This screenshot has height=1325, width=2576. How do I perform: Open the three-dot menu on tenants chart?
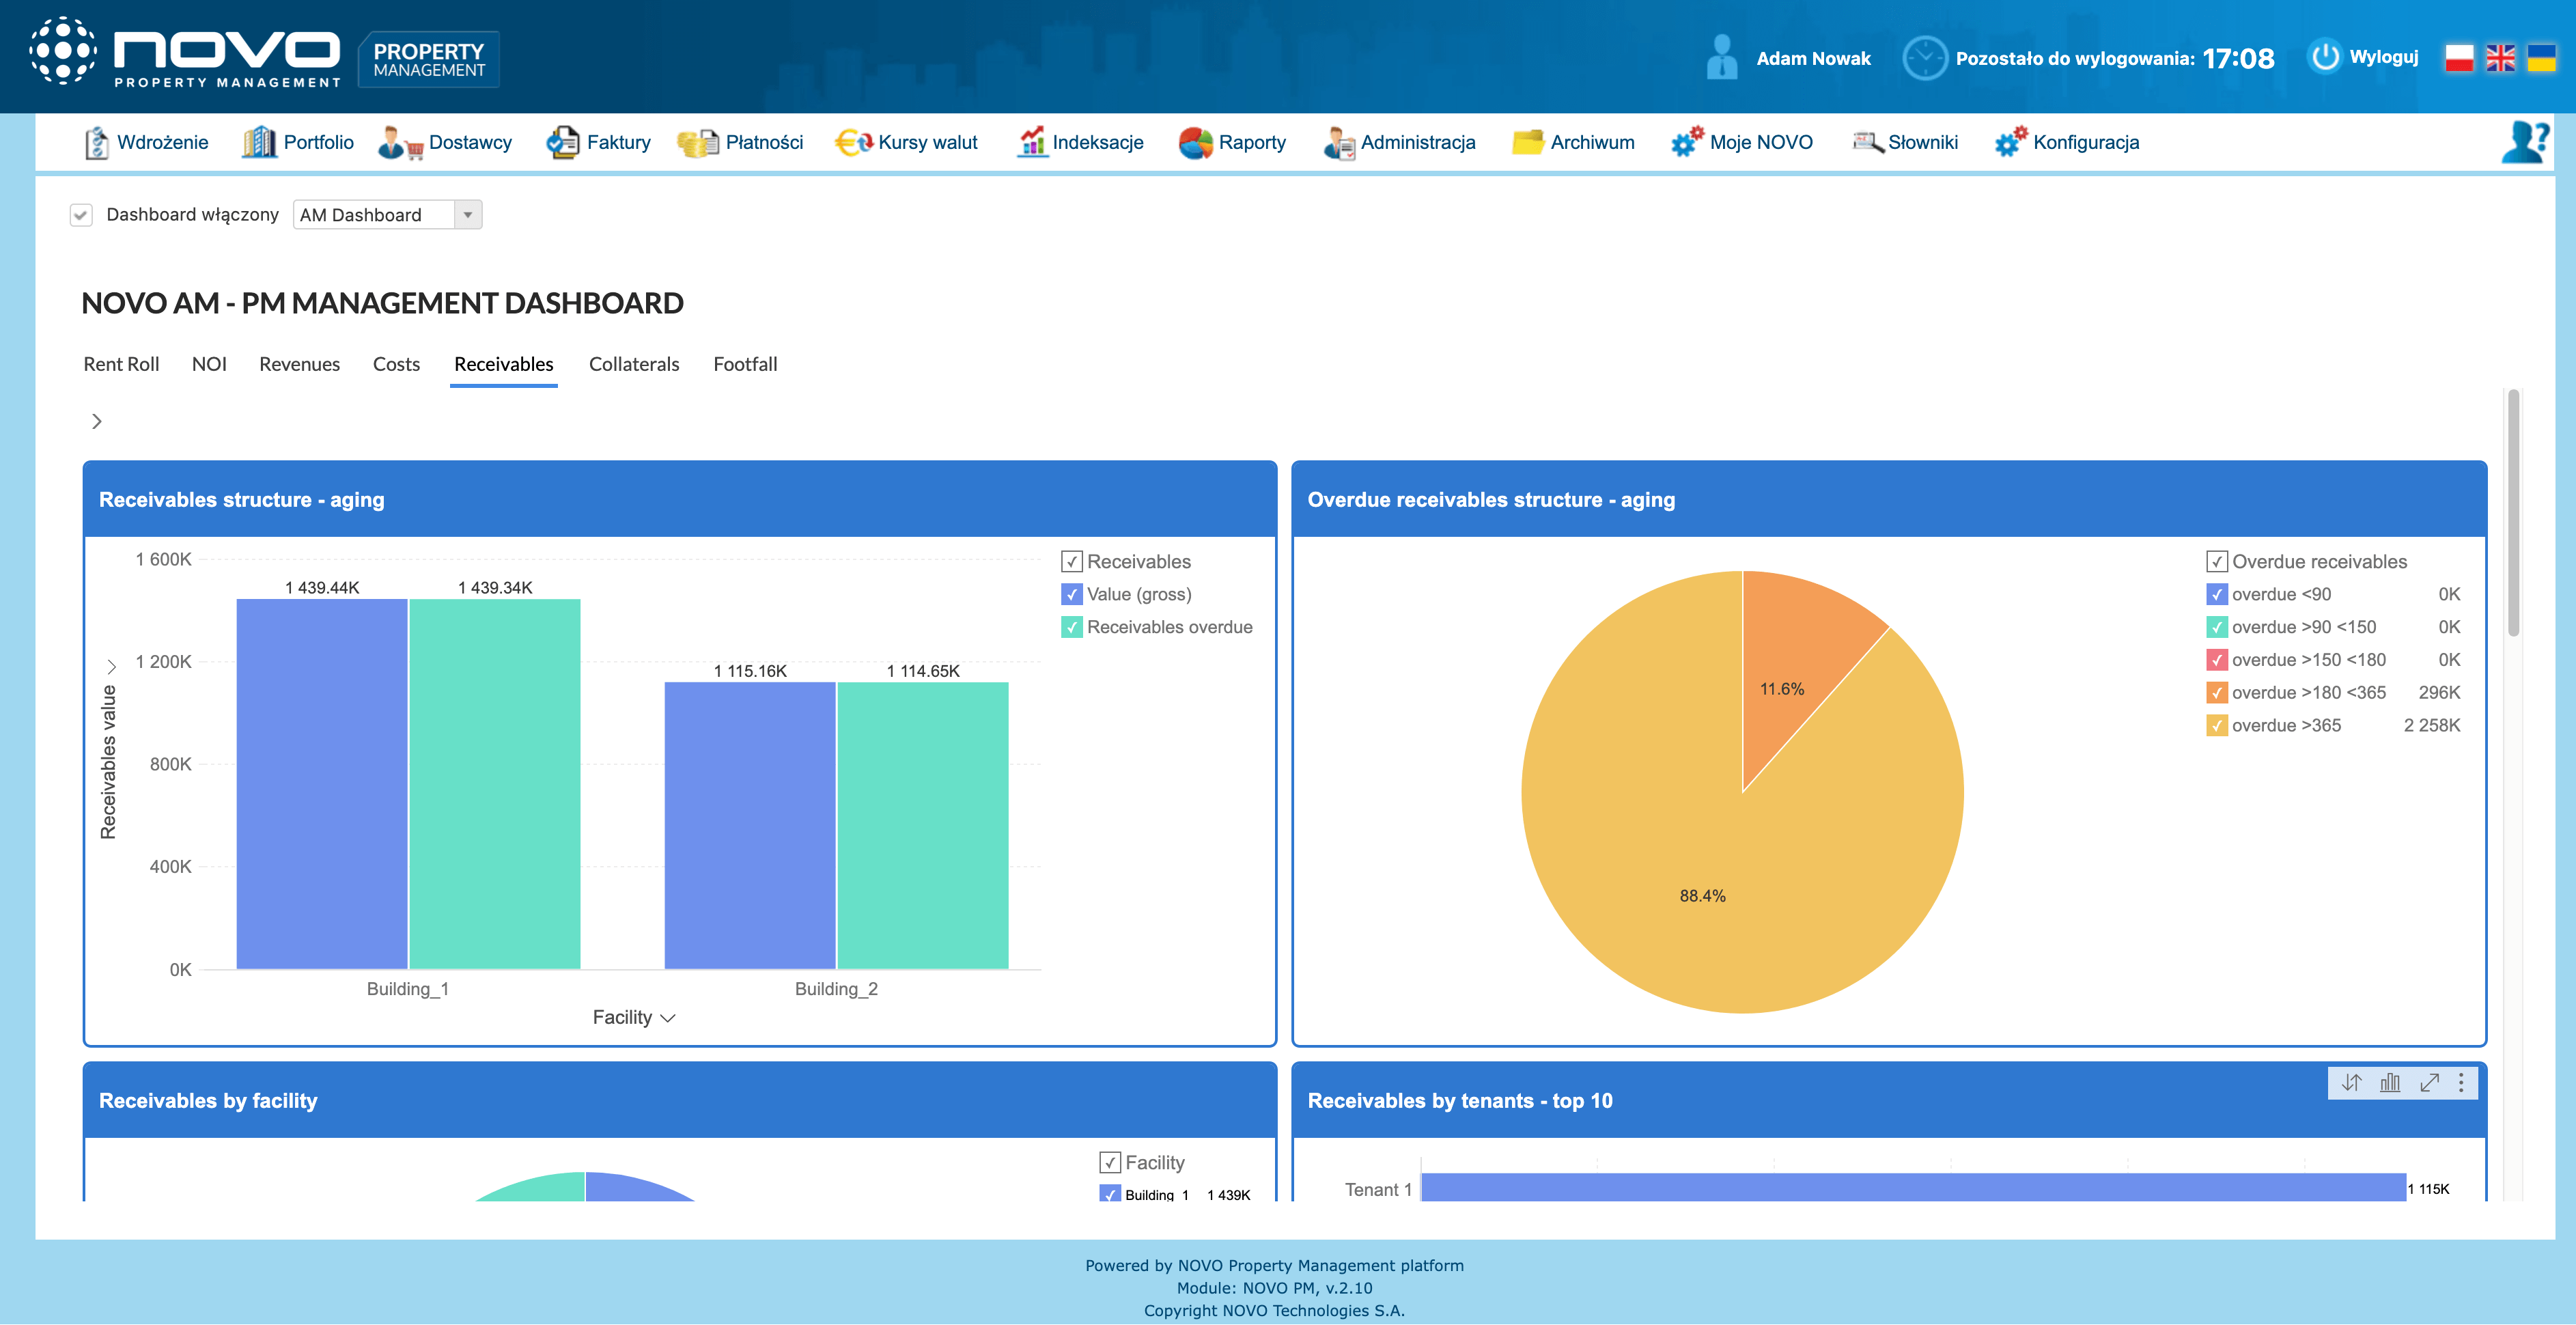coord(2461,1083)
